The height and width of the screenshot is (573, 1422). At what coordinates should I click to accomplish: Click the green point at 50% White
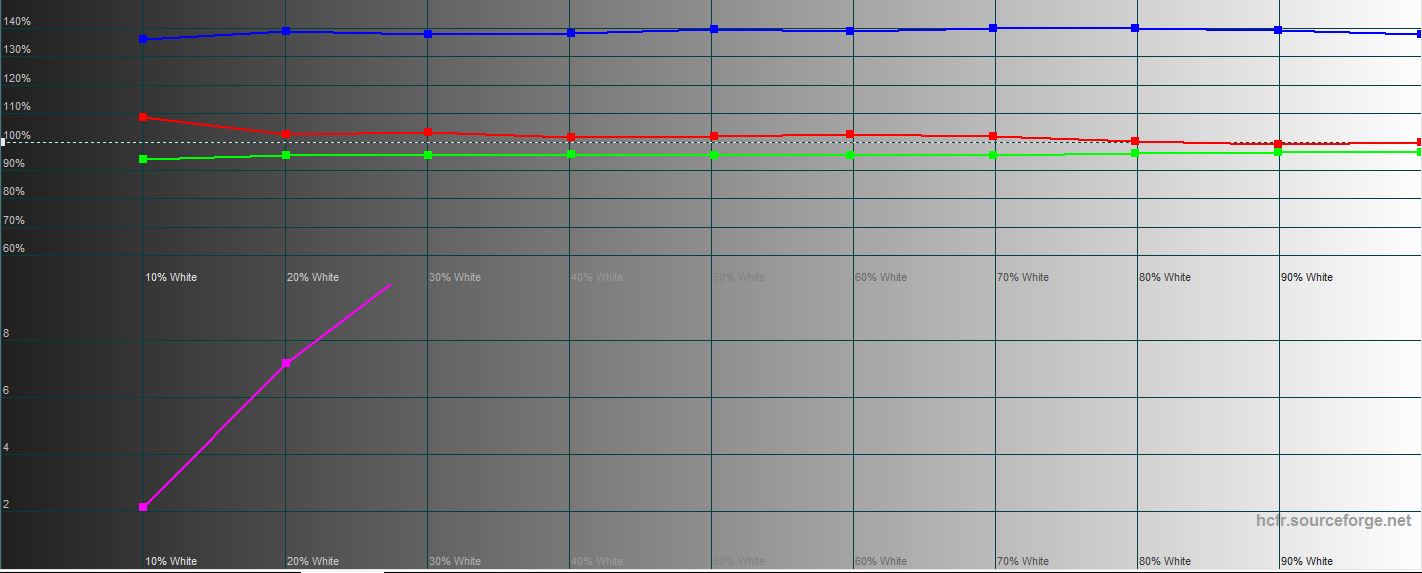click(x=714, y=155)
